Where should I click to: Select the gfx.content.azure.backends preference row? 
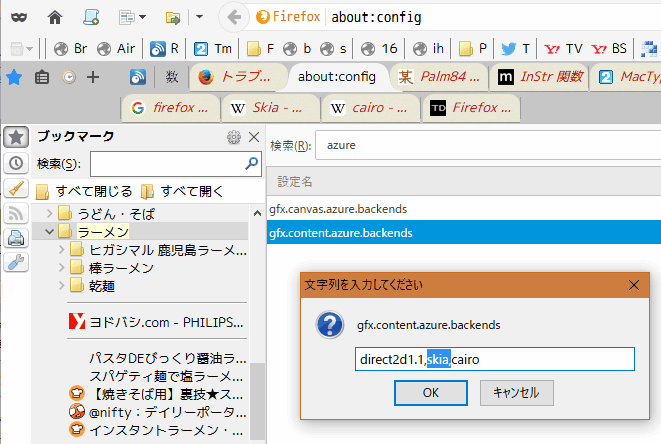tap(464, 232)
